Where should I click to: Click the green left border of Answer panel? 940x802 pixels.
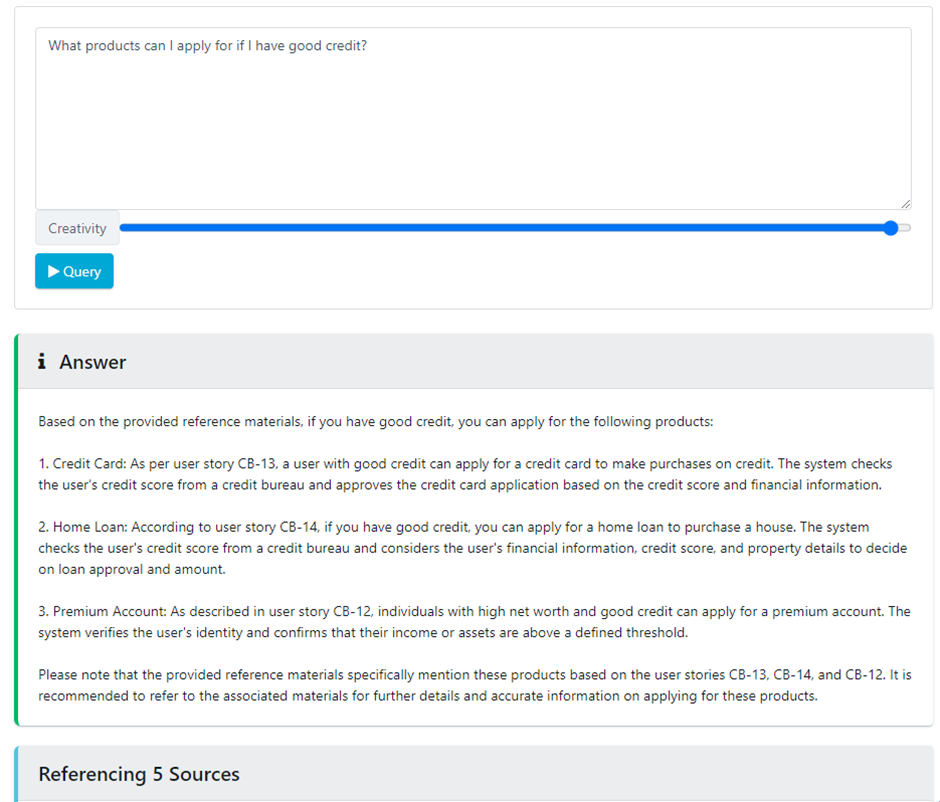click(x=17, y=530)
